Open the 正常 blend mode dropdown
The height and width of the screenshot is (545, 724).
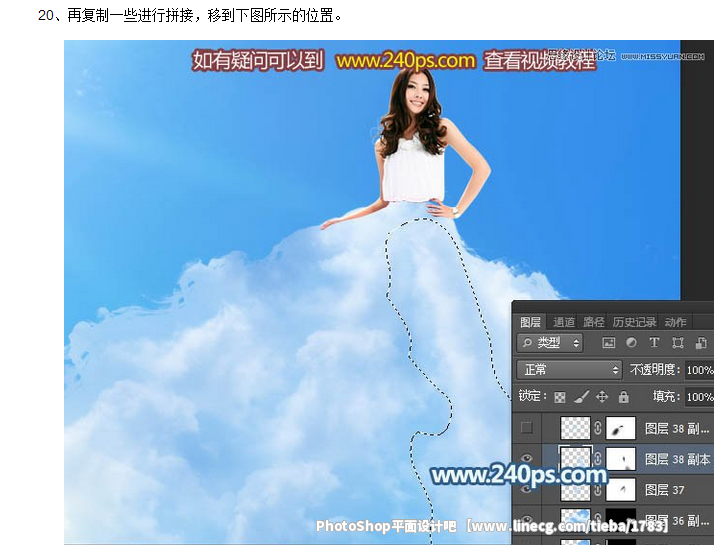569,369
